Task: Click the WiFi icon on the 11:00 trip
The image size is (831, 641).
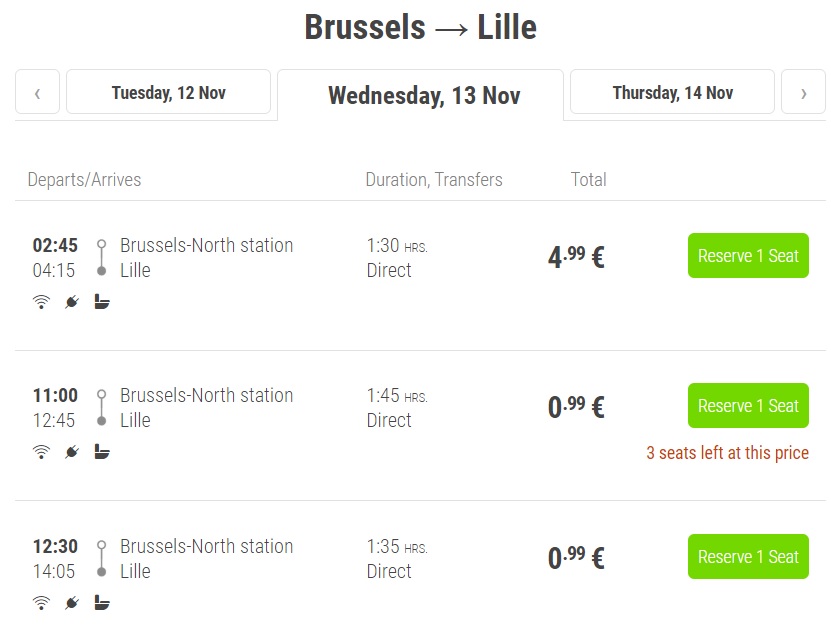Action: [40, 452]
